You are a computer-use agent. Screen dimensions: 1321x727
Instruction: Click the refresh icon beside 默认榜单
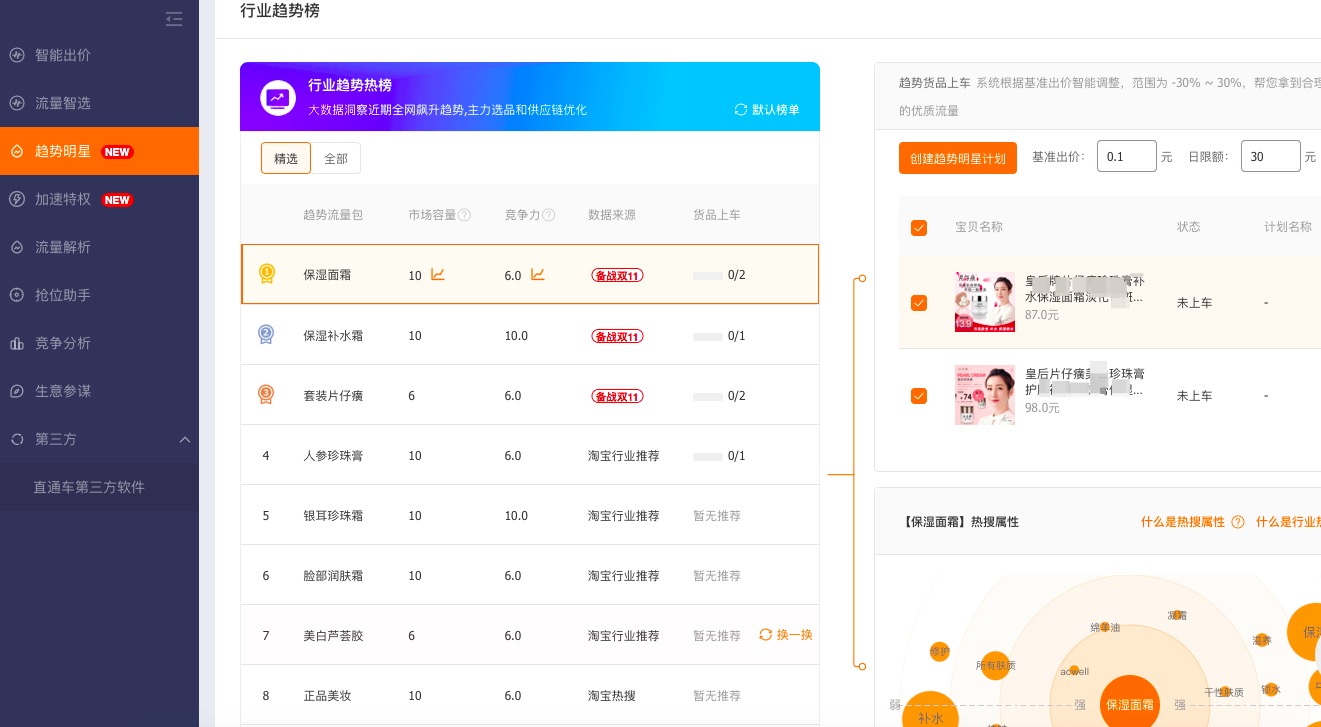click(740, 110)
